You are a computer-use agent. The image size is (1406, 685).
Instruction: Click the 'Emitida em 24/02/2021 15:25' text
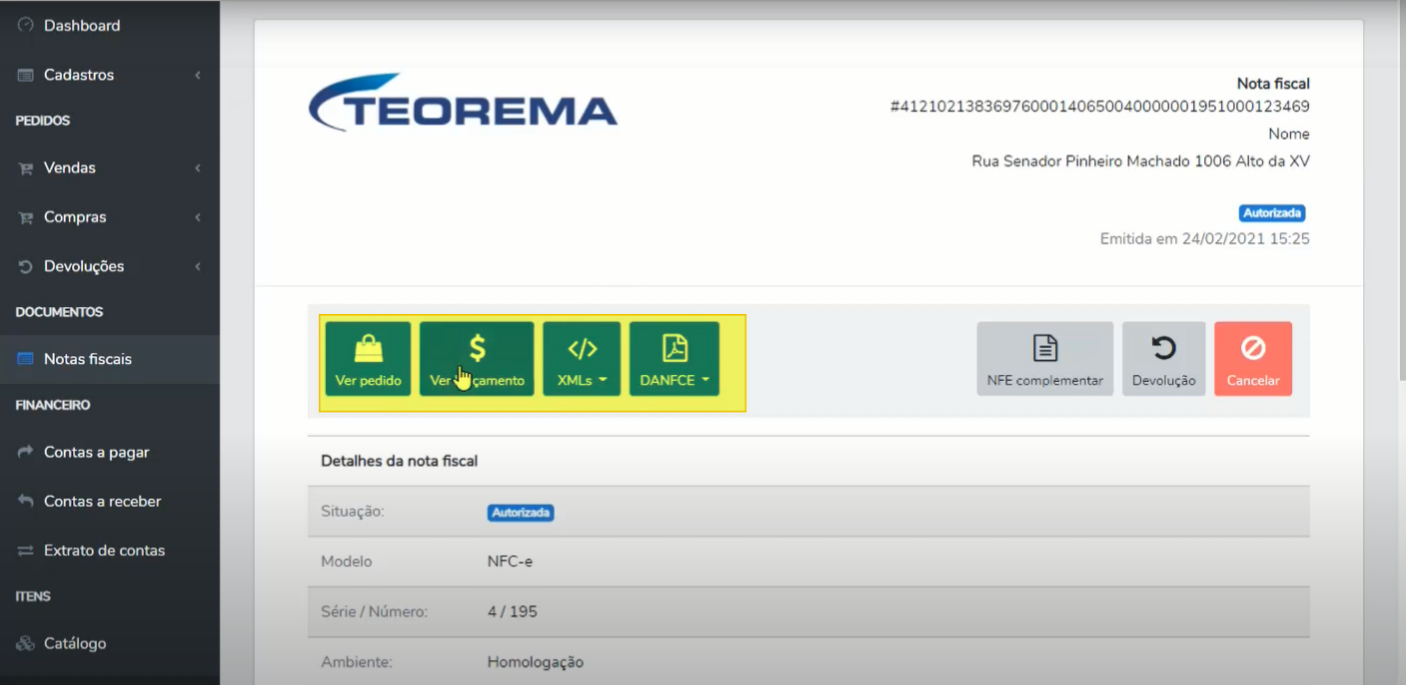point(1205,239)
